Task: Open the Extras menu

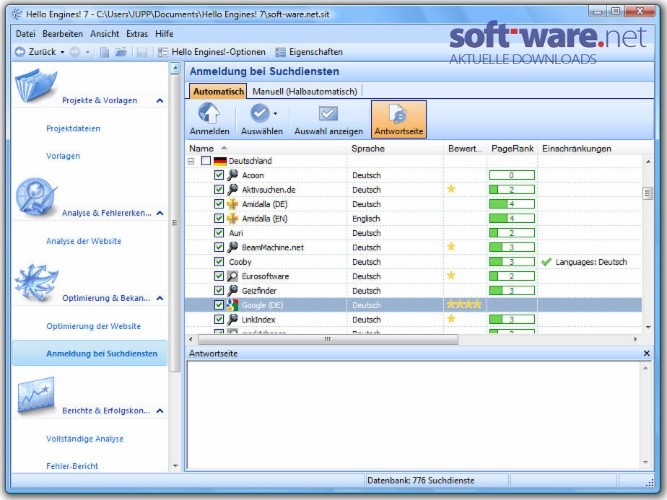Action: pyautogui.click(x=137, y=34)
